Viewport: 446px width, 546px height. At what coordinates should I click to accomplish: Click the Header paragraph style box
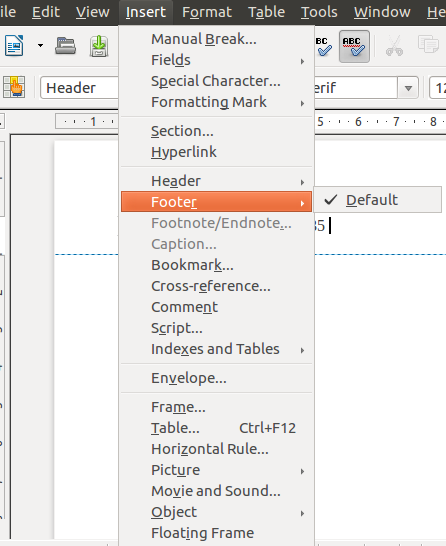pos(79,88)
